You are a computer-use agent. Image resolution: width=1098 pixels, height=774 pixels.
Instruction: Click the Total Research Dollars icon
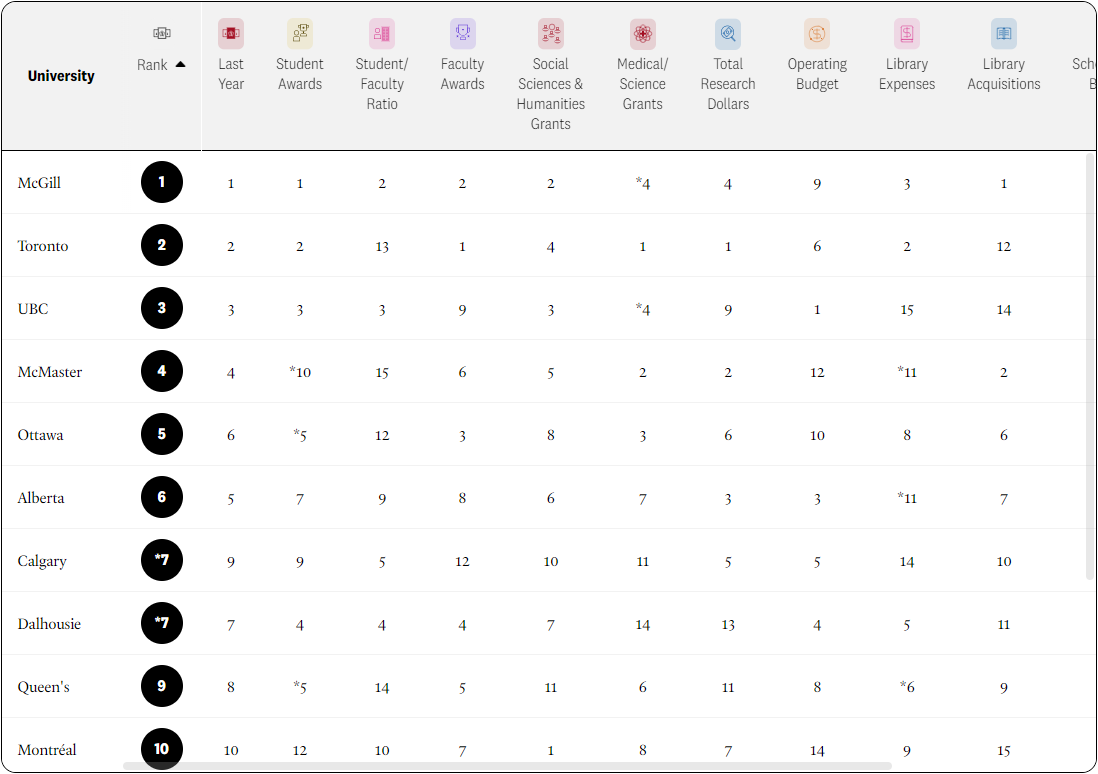[728, 33]
